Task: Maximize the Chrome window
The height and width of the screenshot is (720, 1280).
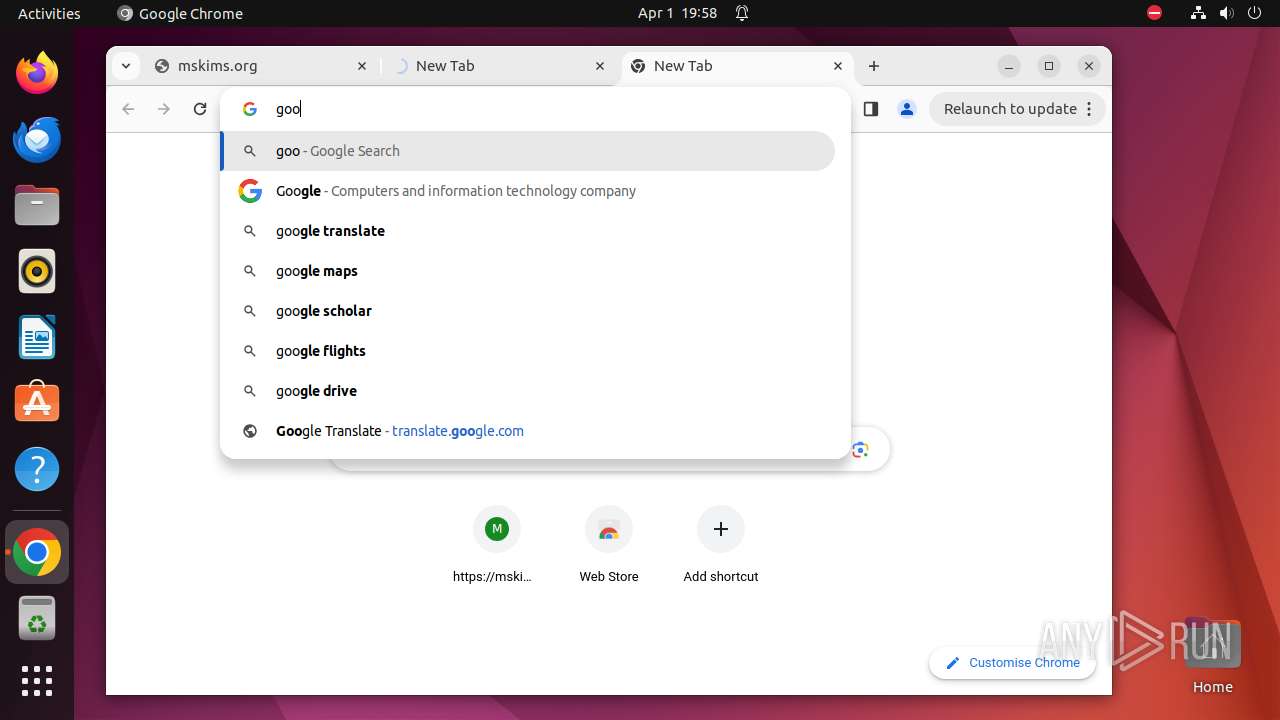Action: point(1049,66)
